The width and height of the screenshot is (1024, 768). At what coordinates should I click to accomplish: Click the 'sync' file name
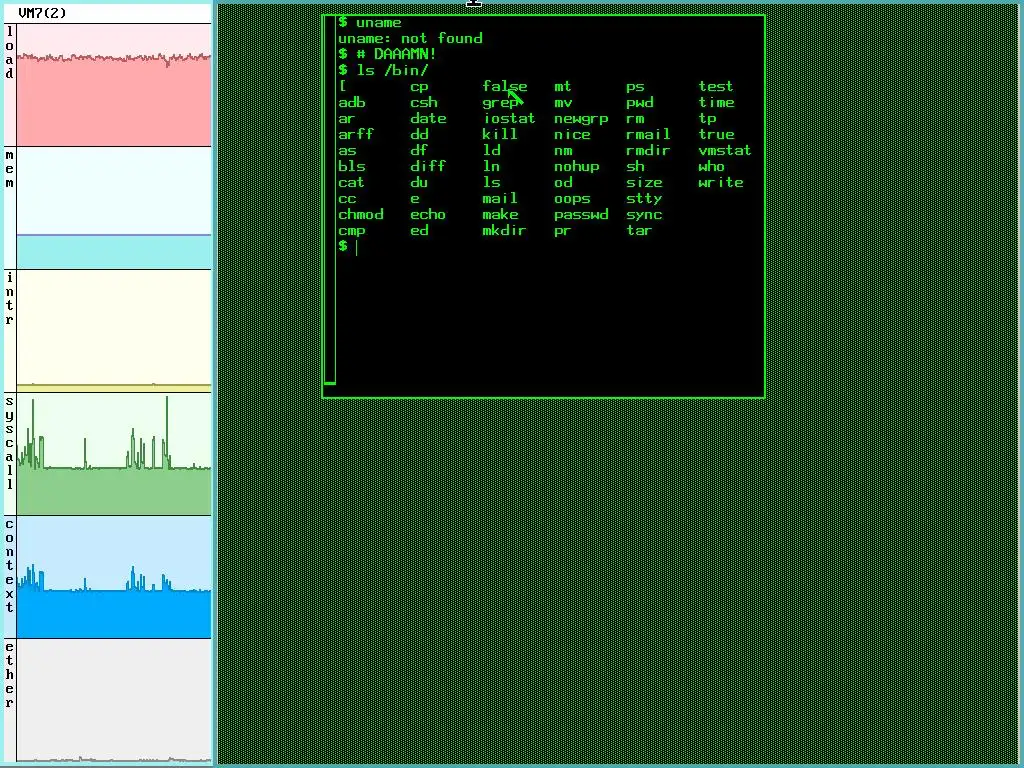tap(644, 216)
